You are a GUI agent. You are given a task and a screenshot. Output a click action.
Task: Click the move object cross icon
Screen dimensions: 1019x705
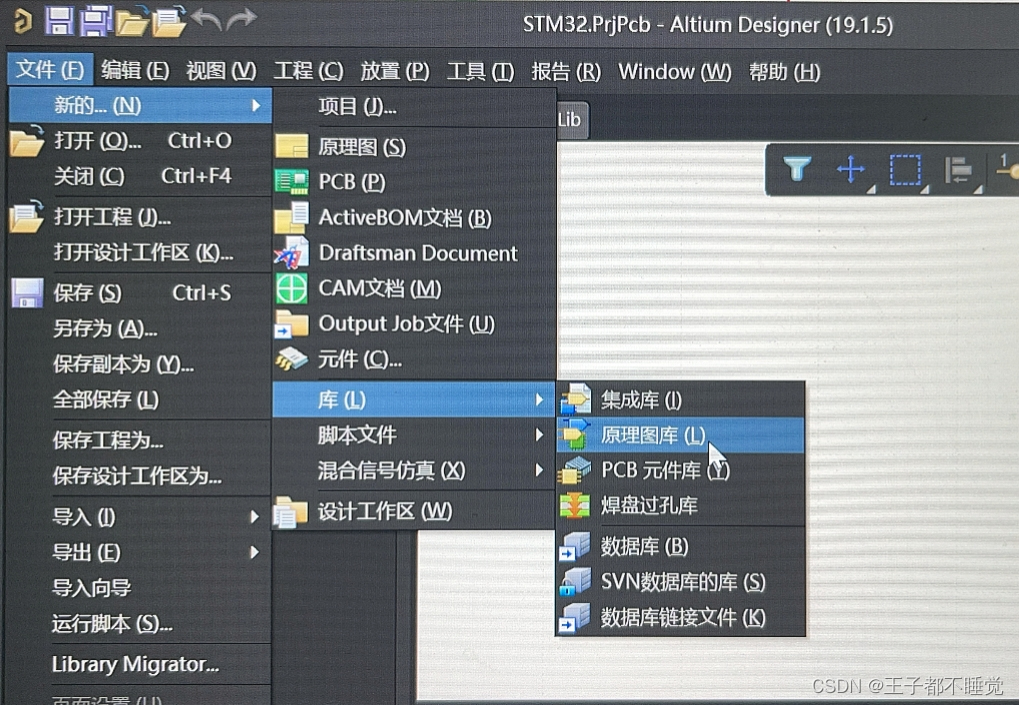tap(851, 170)
